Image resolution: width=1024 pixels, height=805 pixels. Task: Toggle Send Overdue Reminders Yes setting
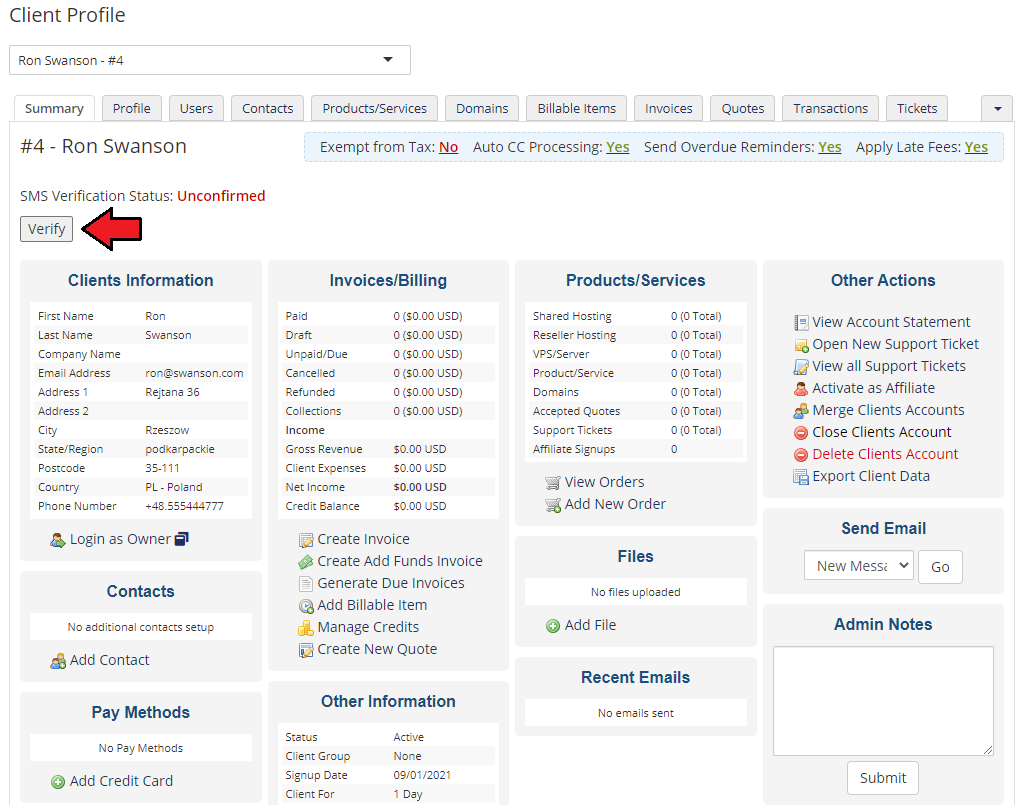pyautogui.click(x=830, y=147)
